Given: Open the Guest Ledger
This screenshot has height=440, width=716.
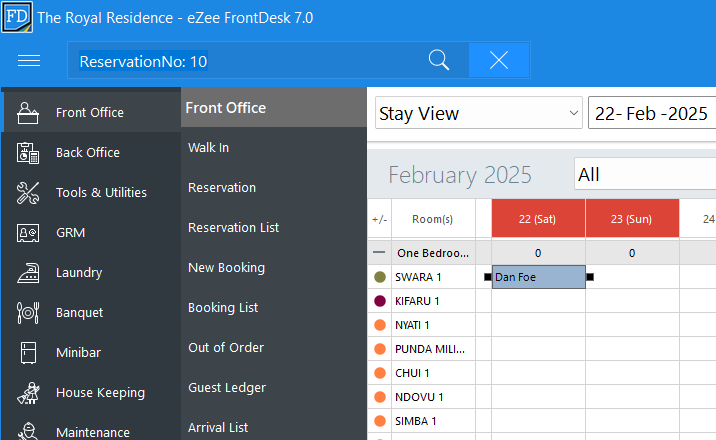Looking at the screenshot, I should 227,388.
